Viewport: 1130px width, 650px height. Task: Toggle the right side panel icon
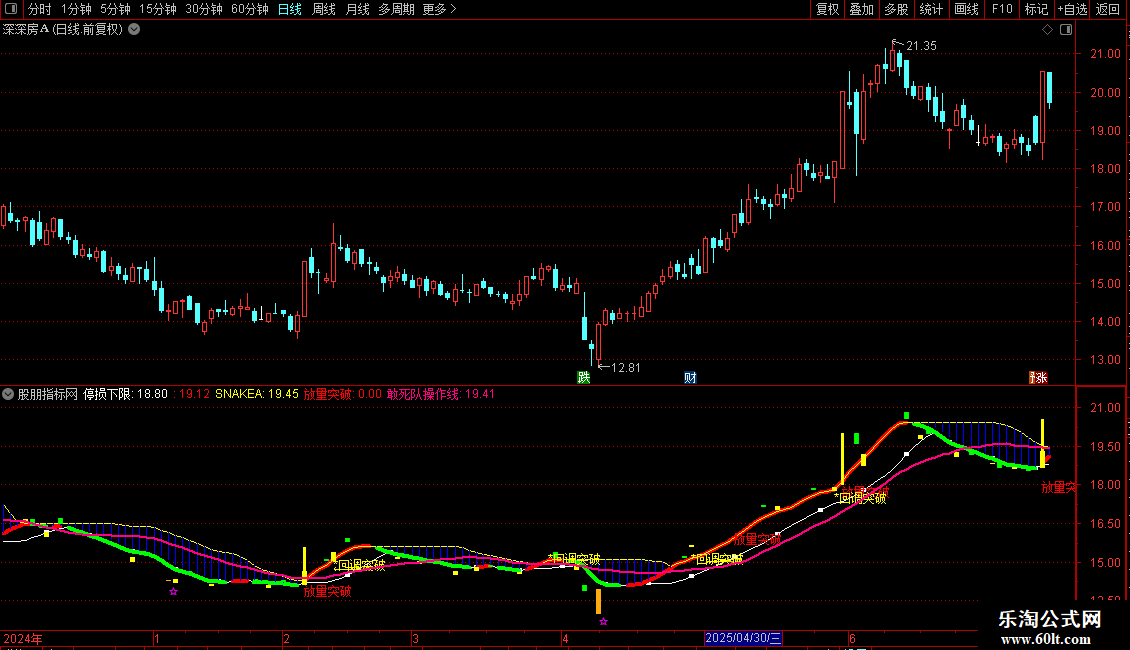click(1067, 30)
